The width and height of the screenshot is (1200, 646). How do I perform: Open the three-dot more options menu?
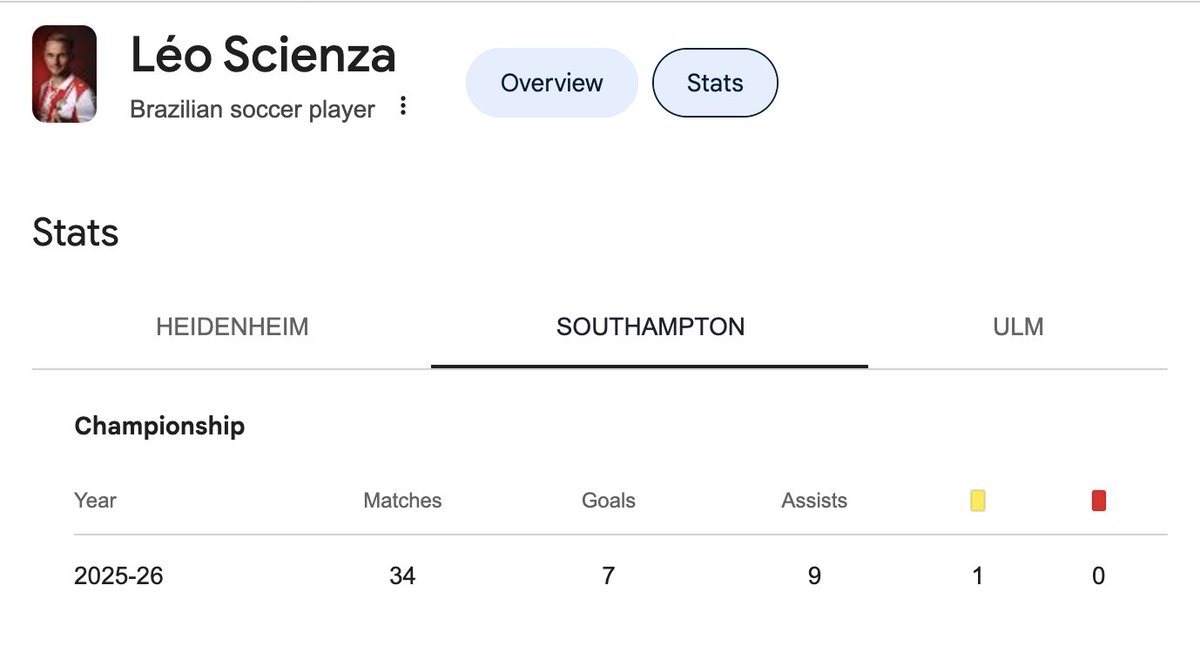[403, 106]
